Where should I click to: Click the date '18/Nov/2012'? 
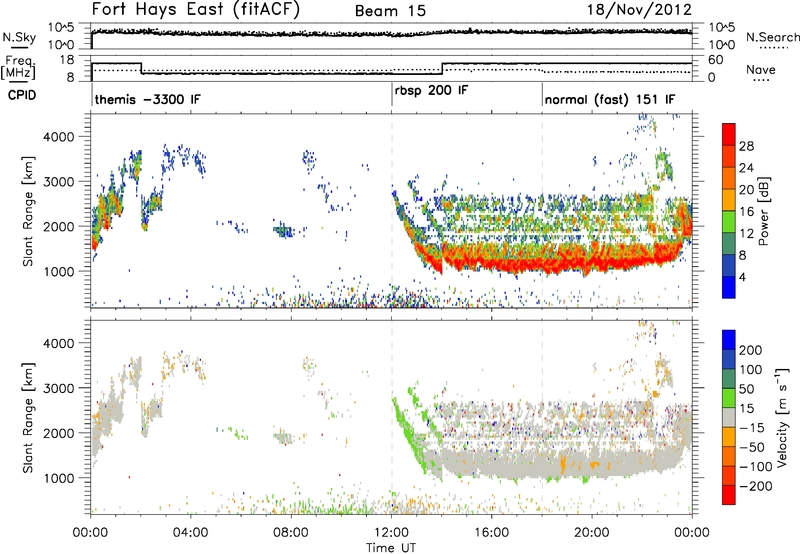coord(639,10)
